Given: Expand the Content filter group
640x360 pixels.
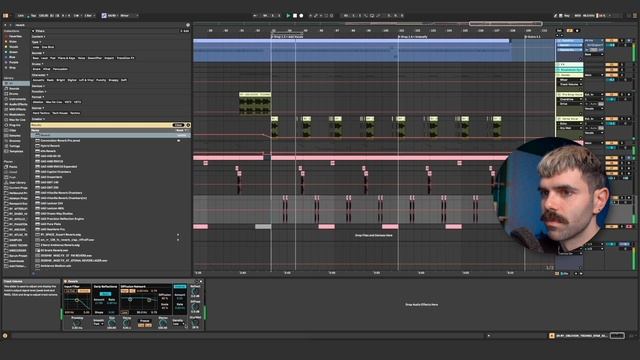Looking at the screenshot, I should tap(38, 37).
